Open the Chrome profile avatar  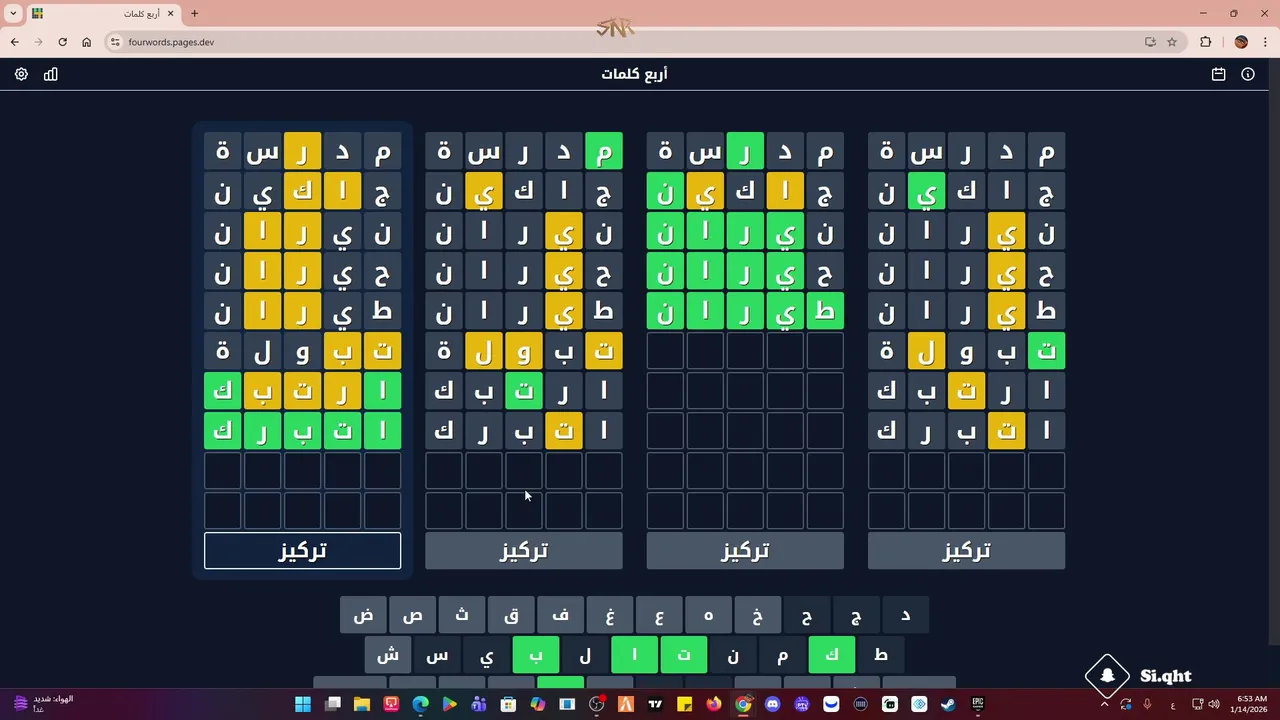pos(1241,42)
